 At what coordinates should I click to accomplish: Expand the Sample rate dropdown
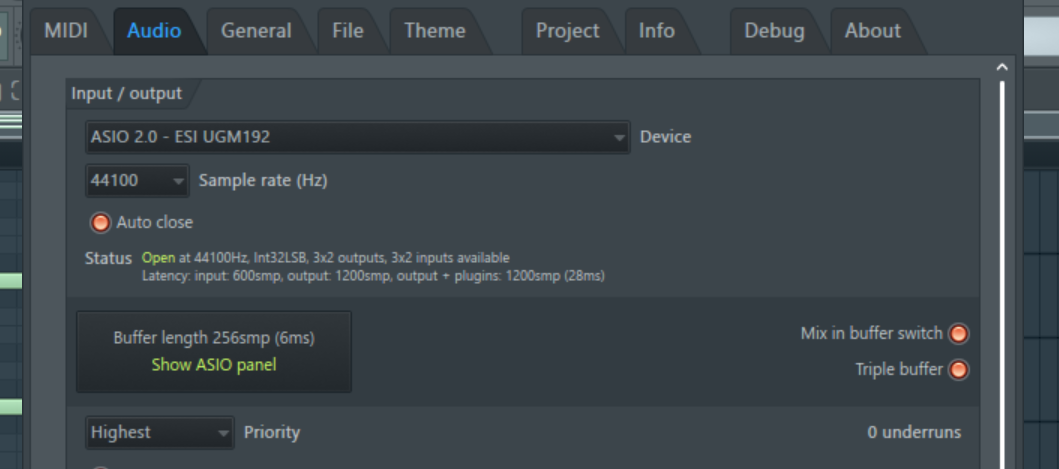(x=137, y=181)
